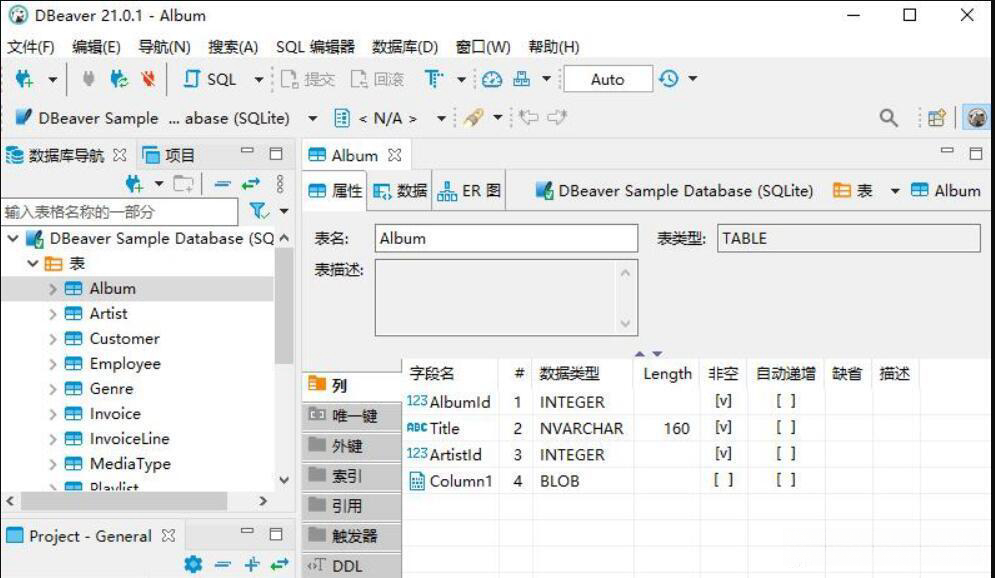
Task: Select the DDL section
Action: [352, 566]
